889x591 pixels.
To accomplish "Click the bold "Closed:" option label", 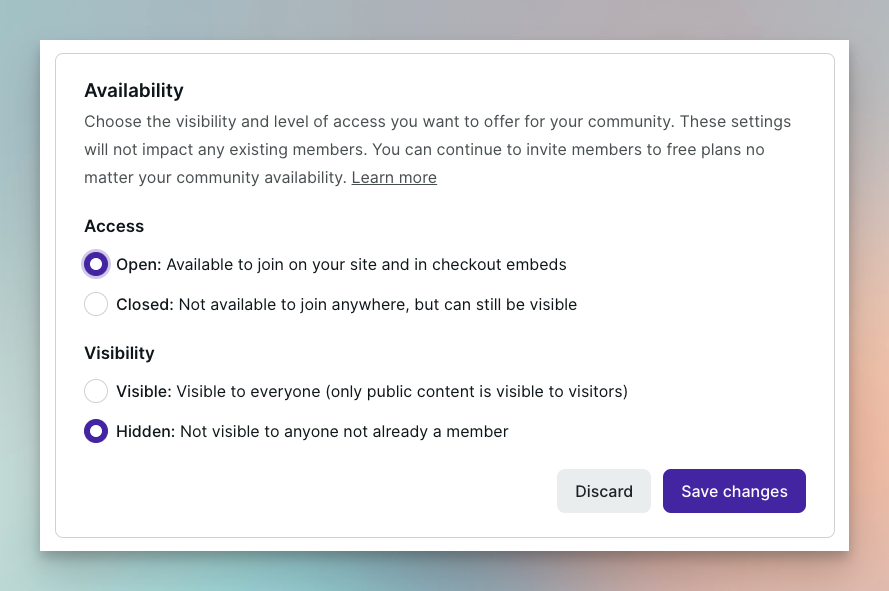I will (145, 304).
